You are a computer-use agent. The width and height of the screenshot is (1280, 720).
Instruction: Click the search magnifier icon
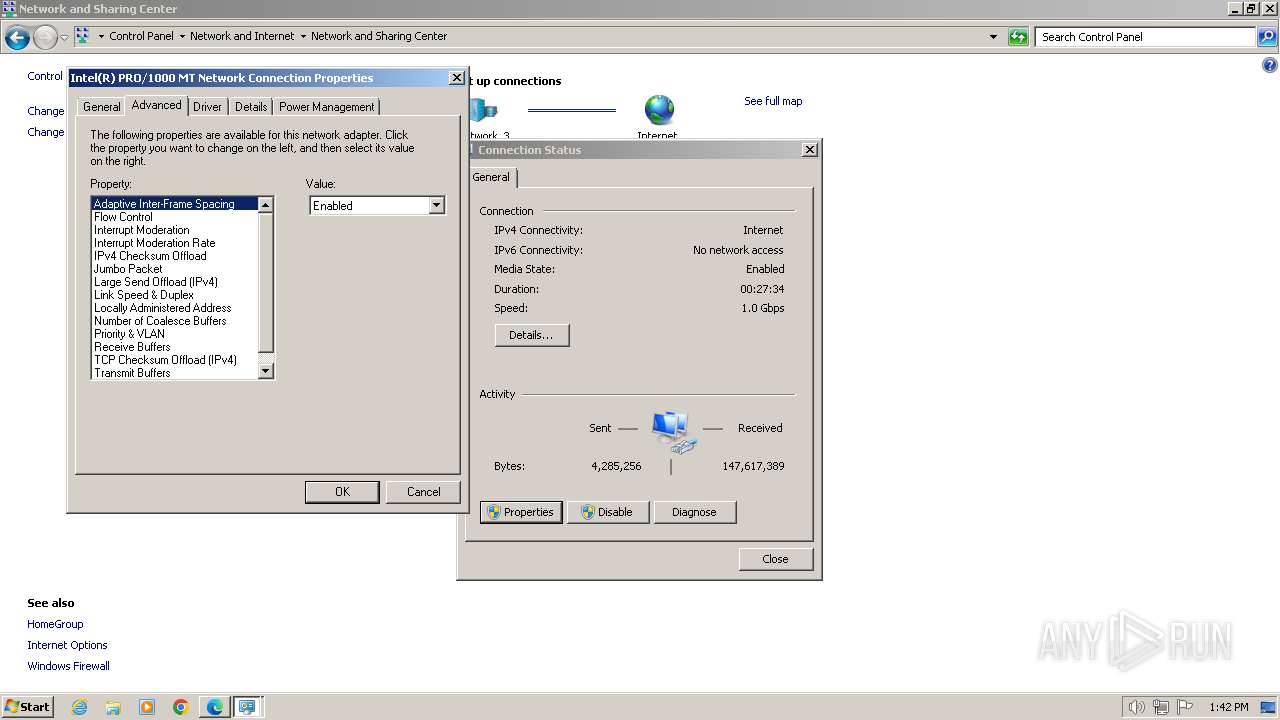coord(1267,37)
